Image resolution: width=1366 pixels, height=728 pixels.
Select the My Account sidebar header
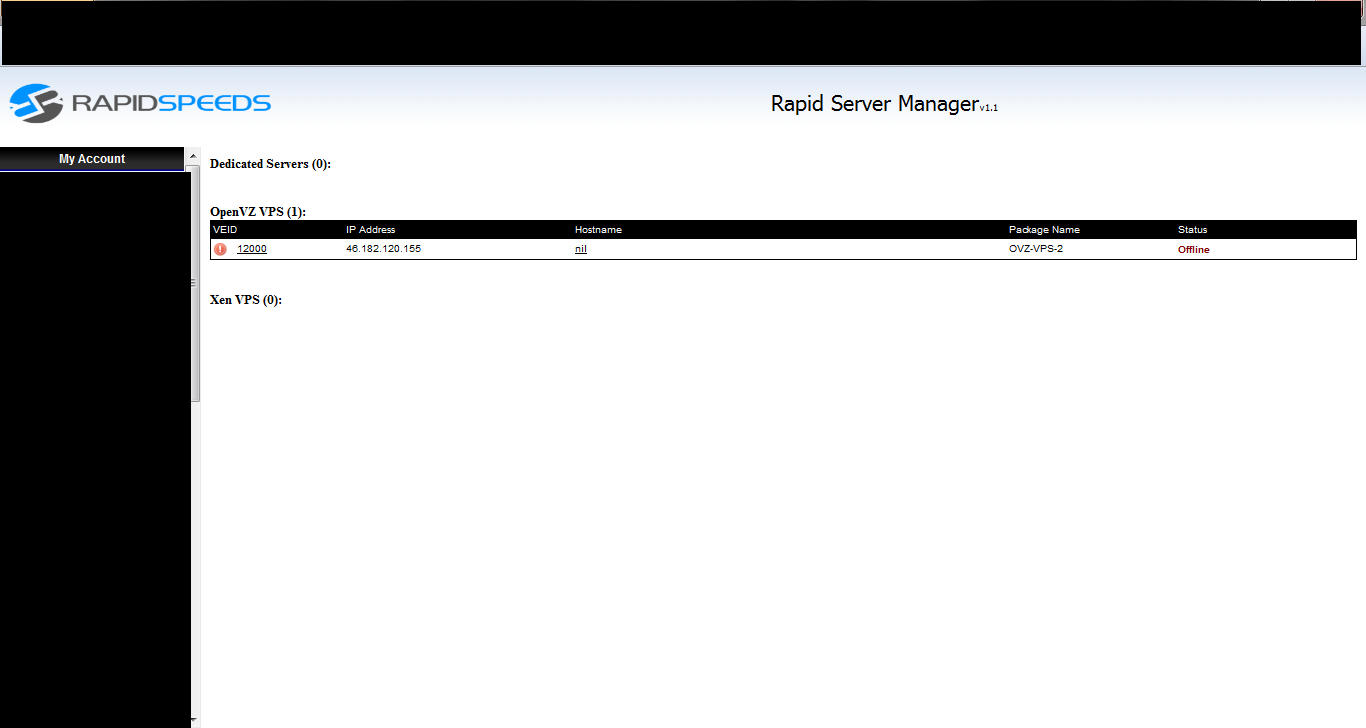(92, 159)
